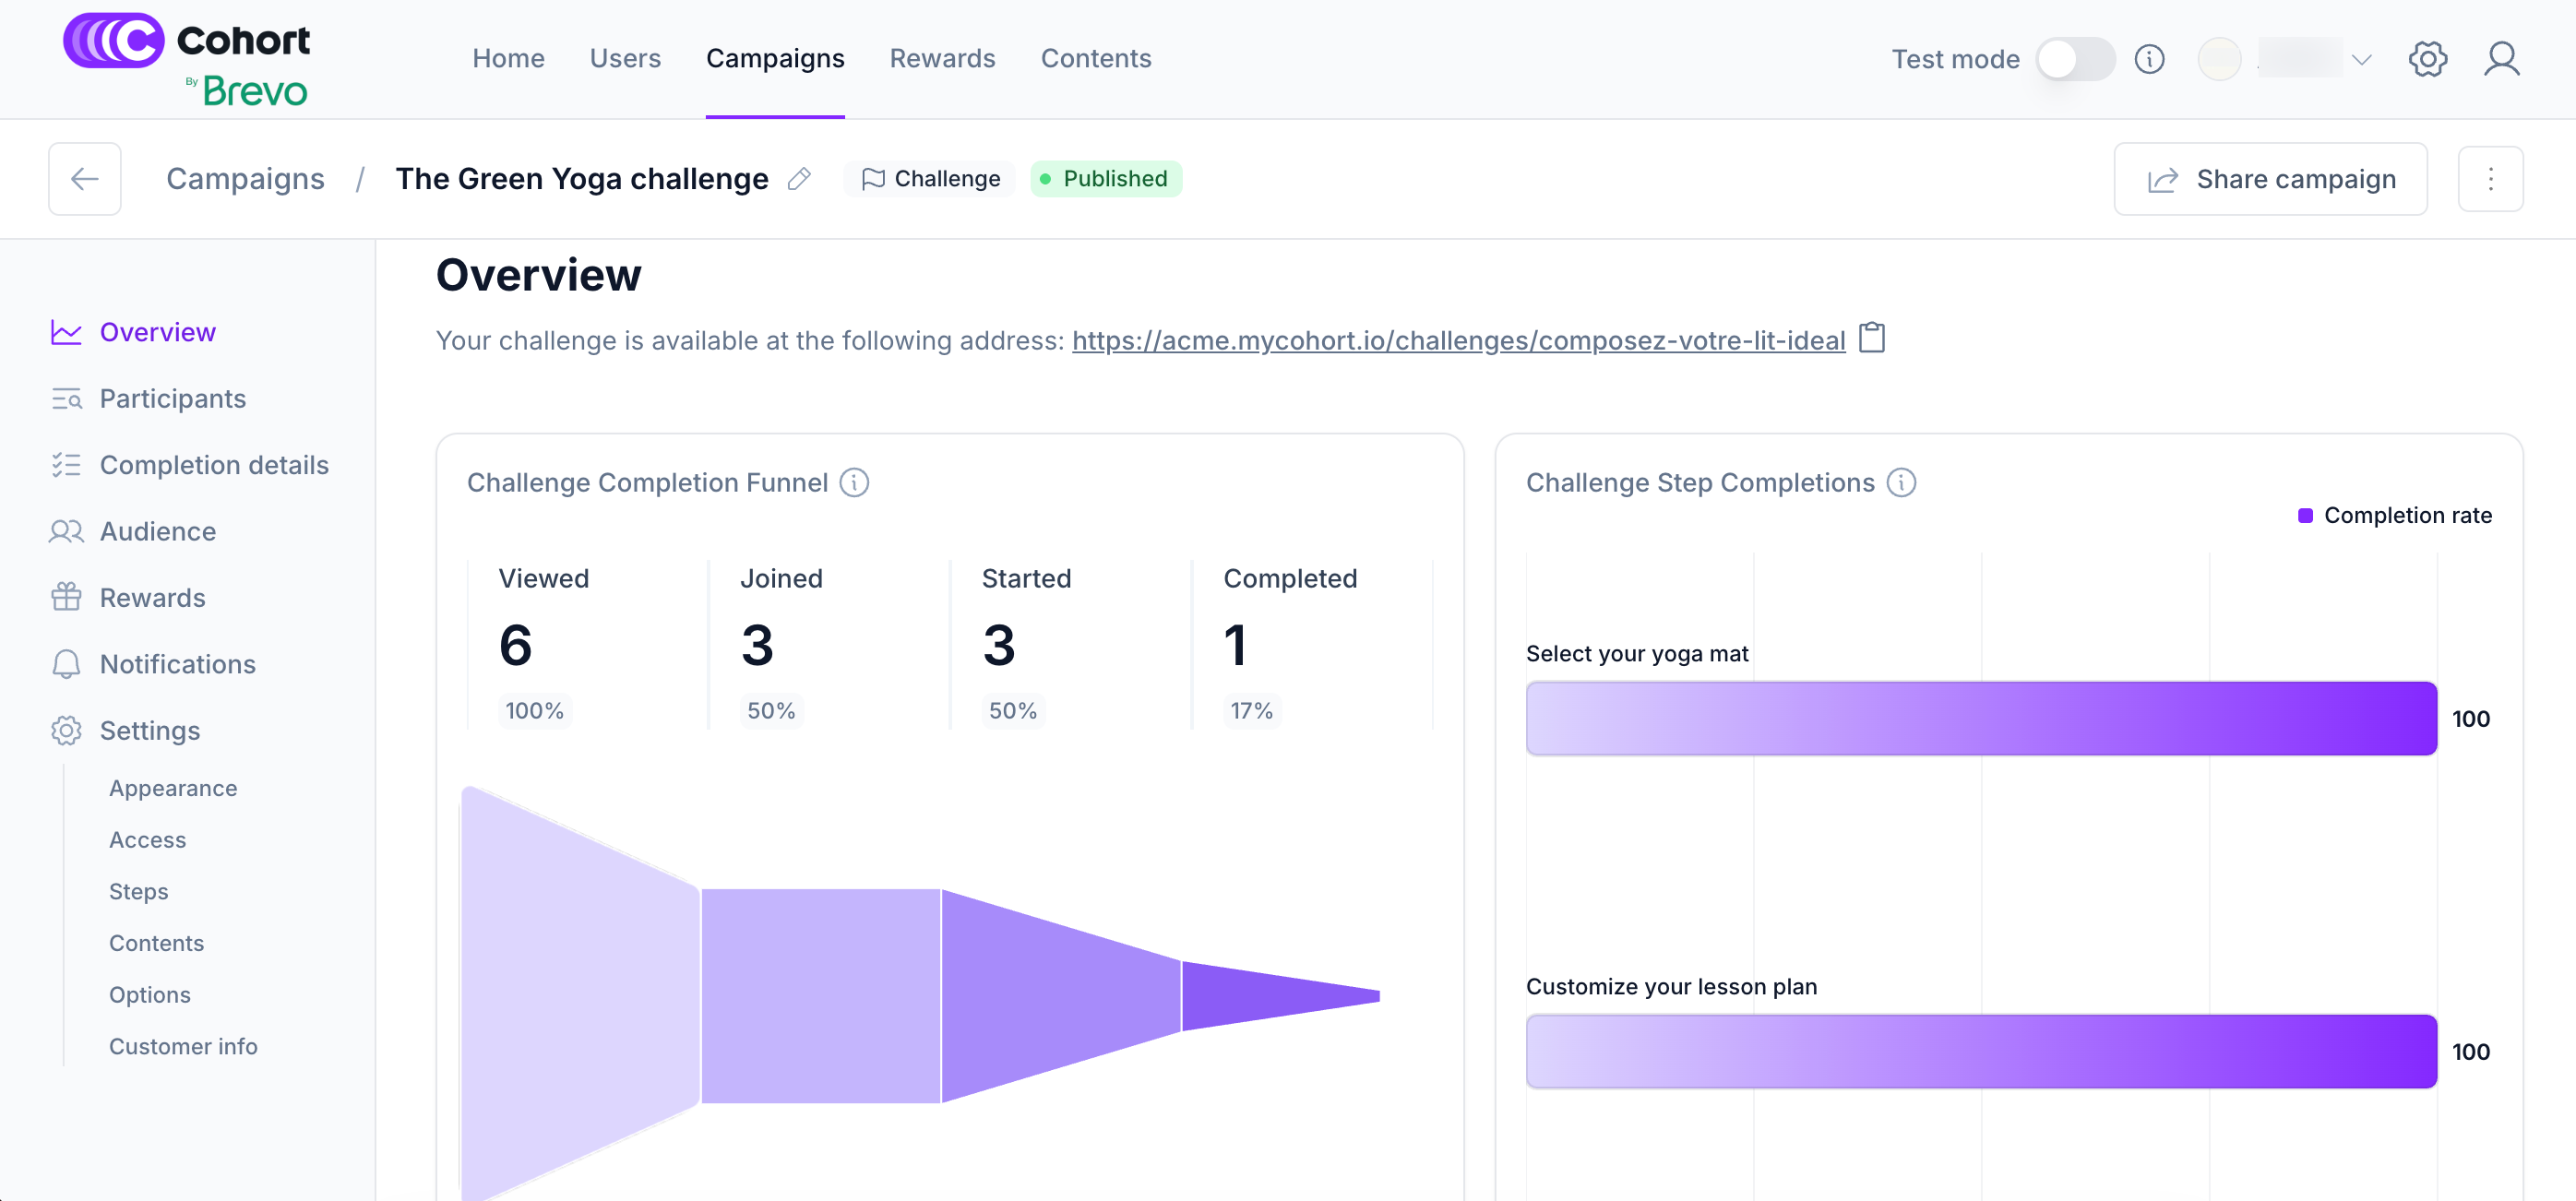This screenshot has width=2576, height=1201.
Task: Go back using the arrow icon
Action: [x=84, y=178]
